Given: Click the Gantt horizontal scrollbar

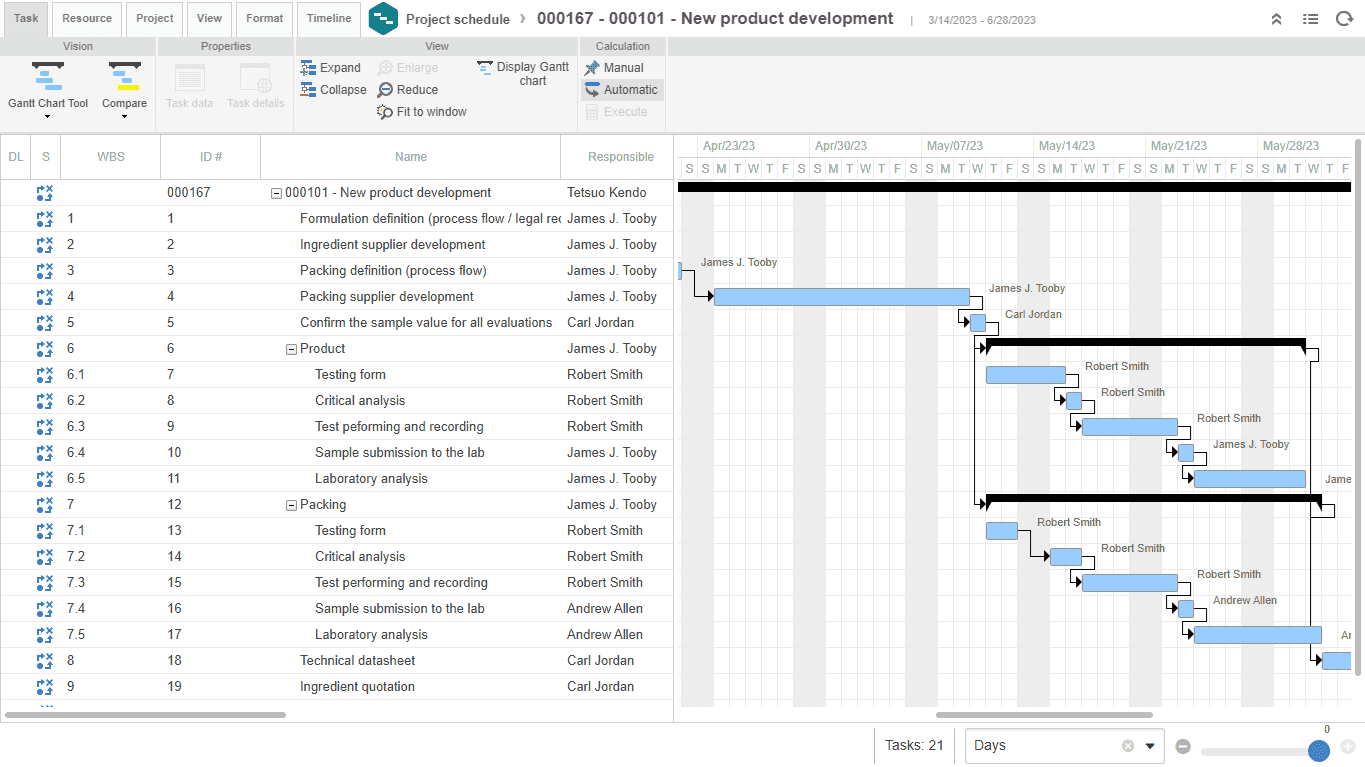Looking at the screenshot, I should click(x=1044, y=715).
